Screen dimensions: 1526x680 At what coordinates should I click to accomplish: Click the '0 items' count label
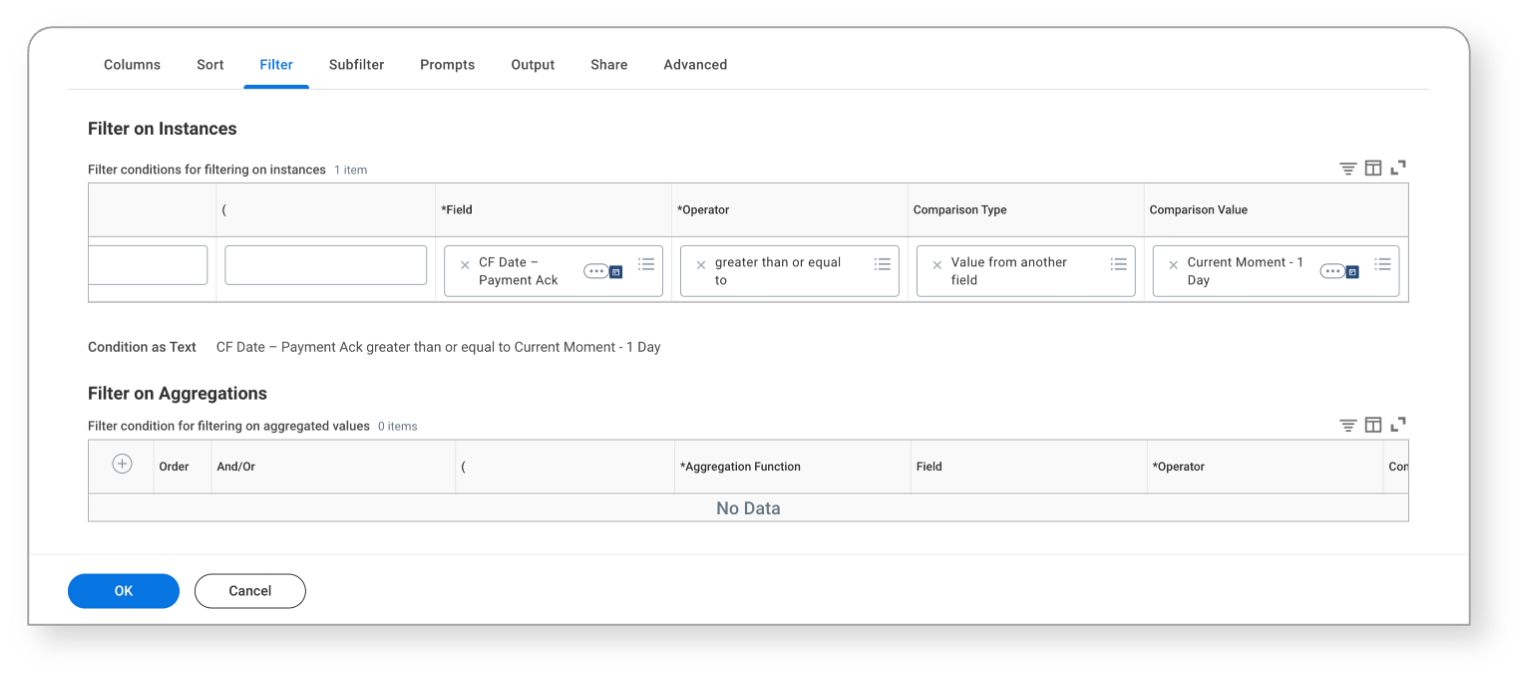(x=398, y=426)
